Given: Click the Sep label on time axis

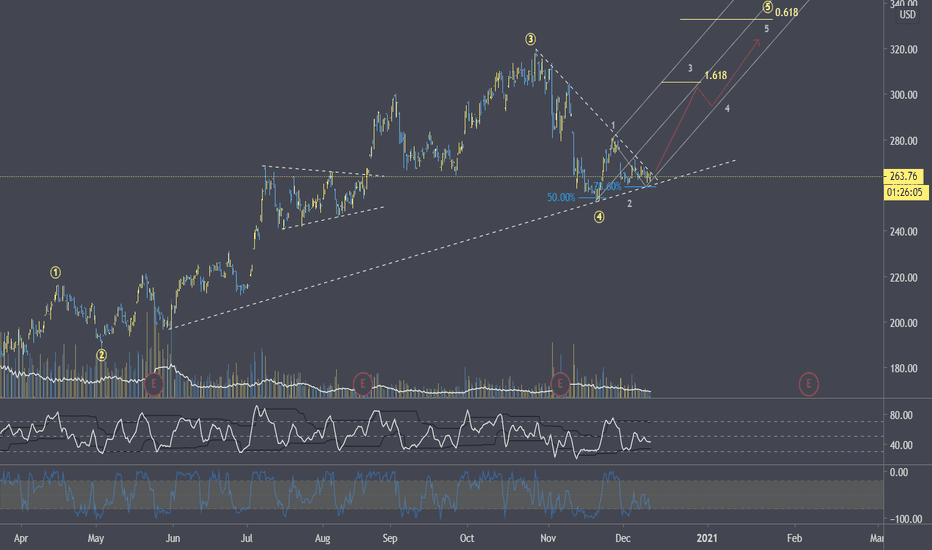Looking at the screenshot, I should pos(389,538).
